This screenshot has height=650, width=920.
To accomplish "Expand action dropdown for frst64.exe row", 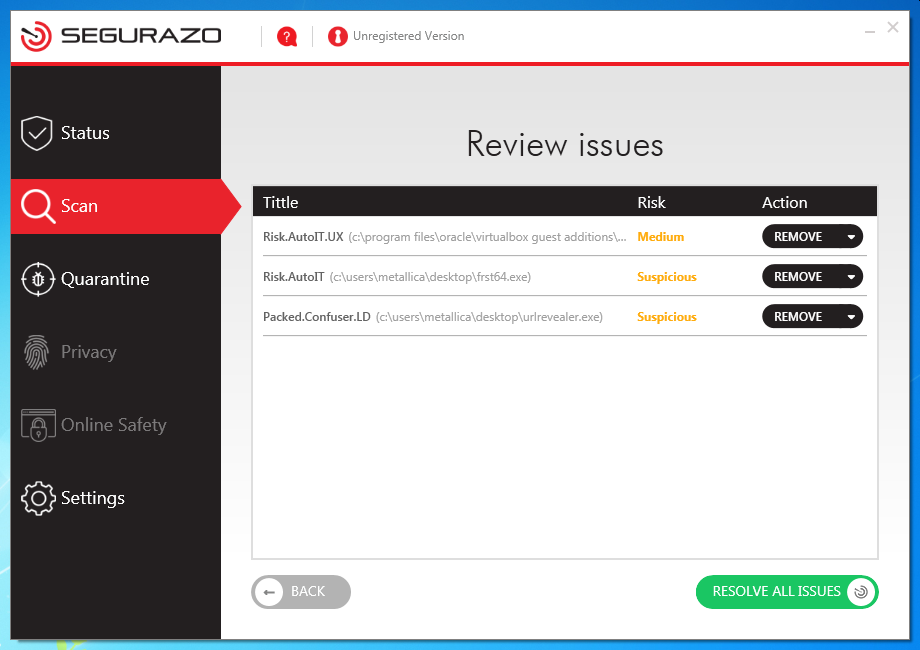I will tap(851, 277).
